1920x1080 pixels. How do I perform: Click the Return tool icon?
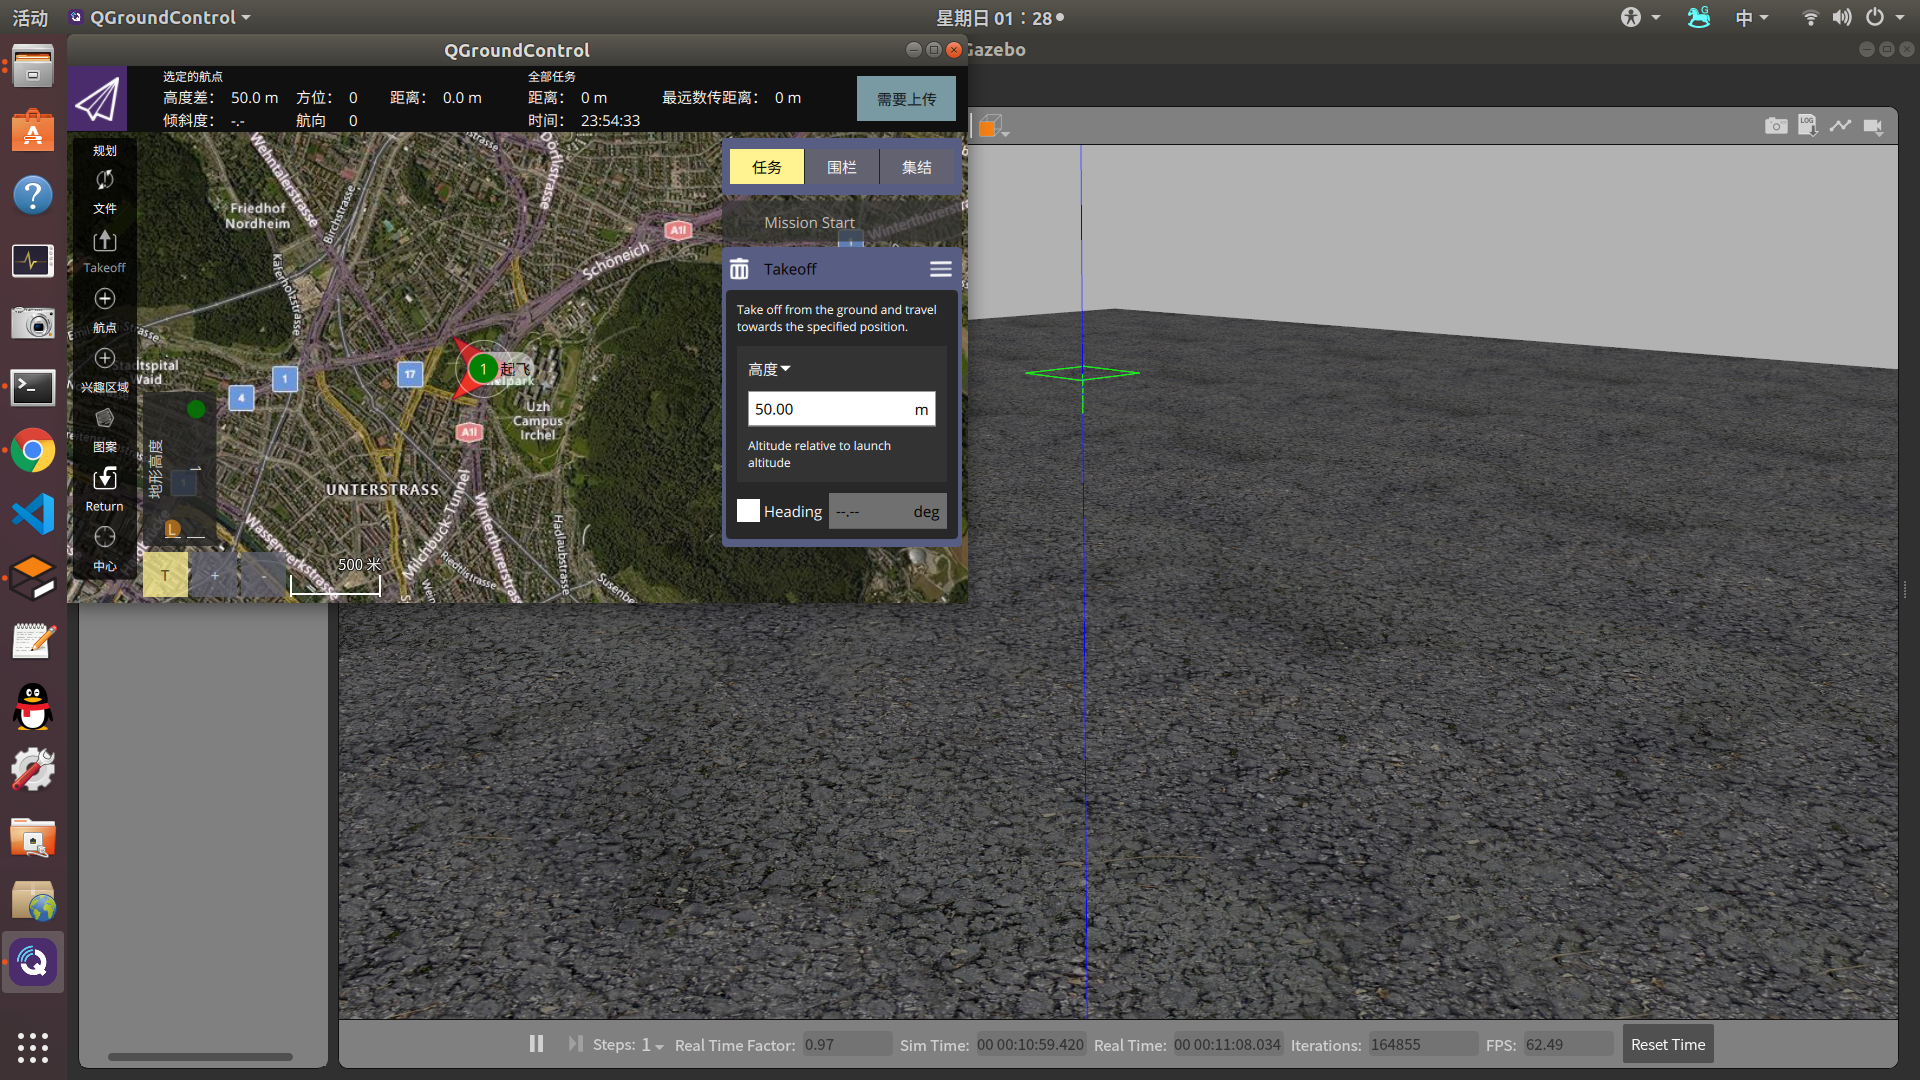click(x=104, y=479)
